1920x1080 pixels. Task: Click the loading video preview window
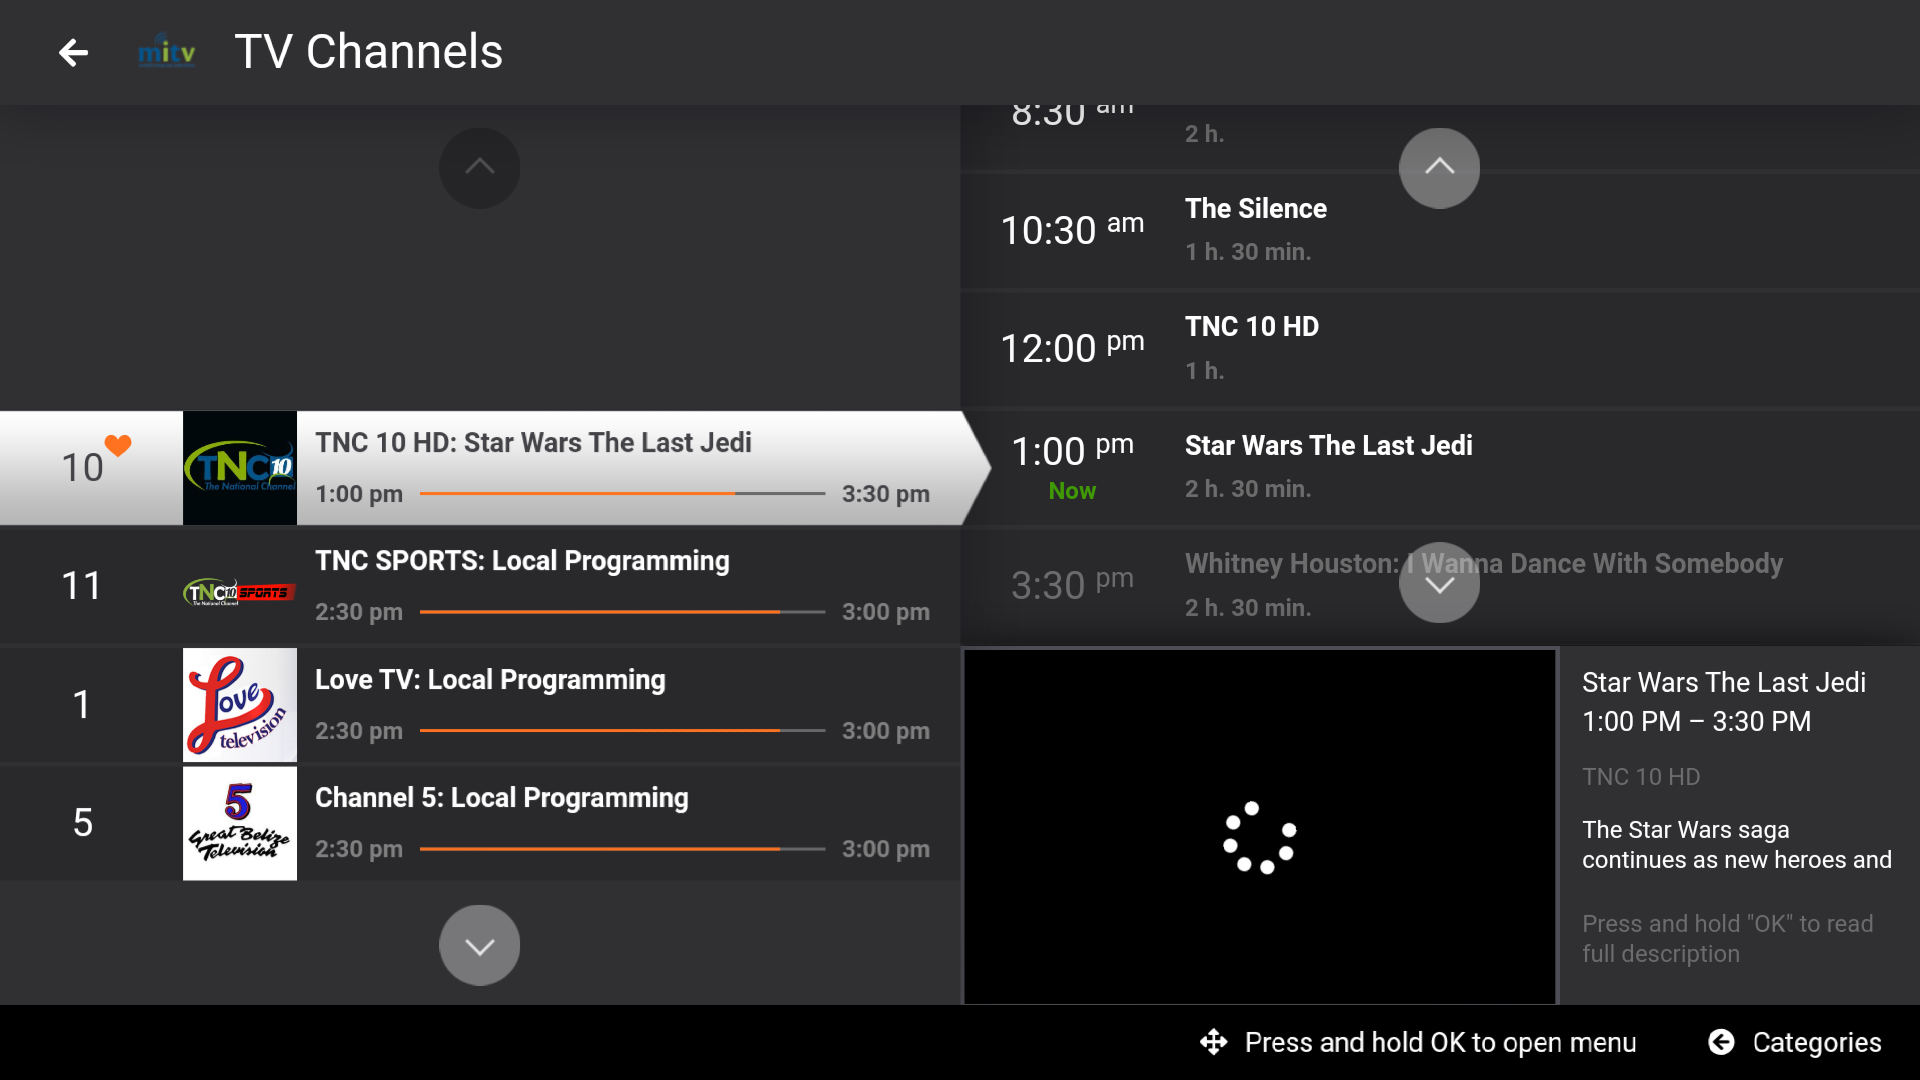pyautogui.click(x=1259, y=827)
